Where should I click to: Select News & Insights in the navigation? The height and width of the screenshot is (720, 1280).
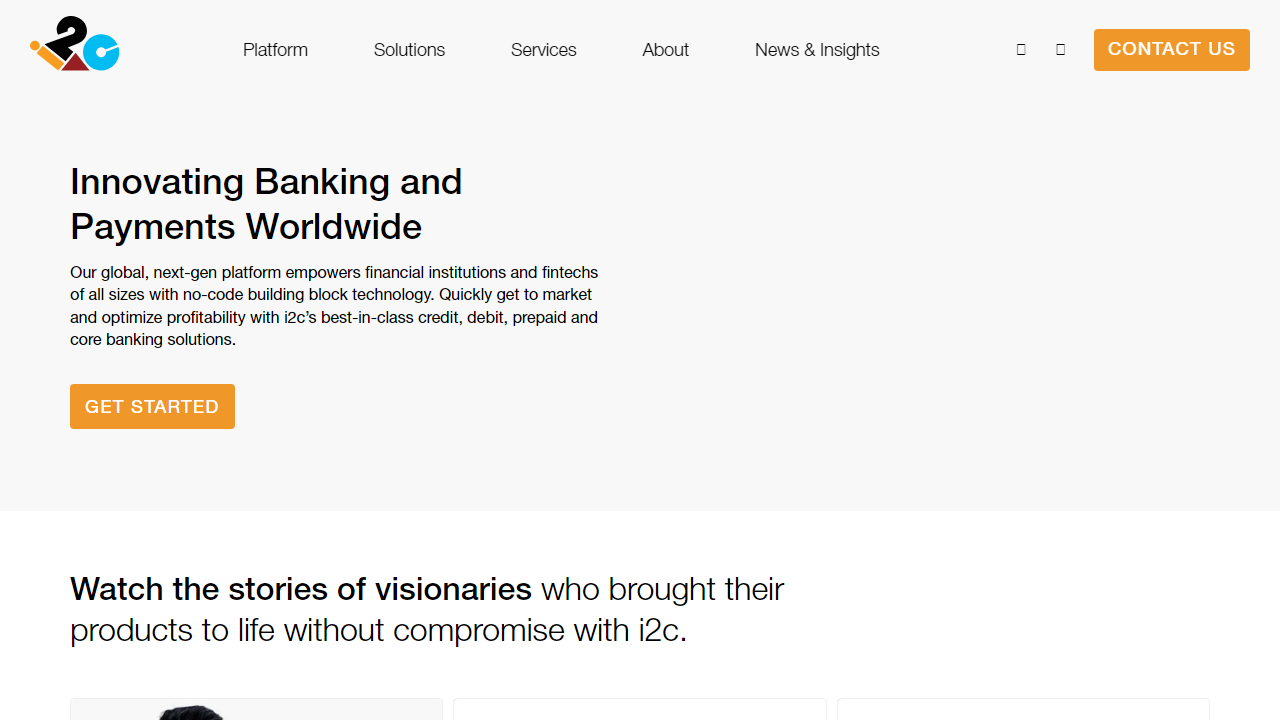[817, 50]
